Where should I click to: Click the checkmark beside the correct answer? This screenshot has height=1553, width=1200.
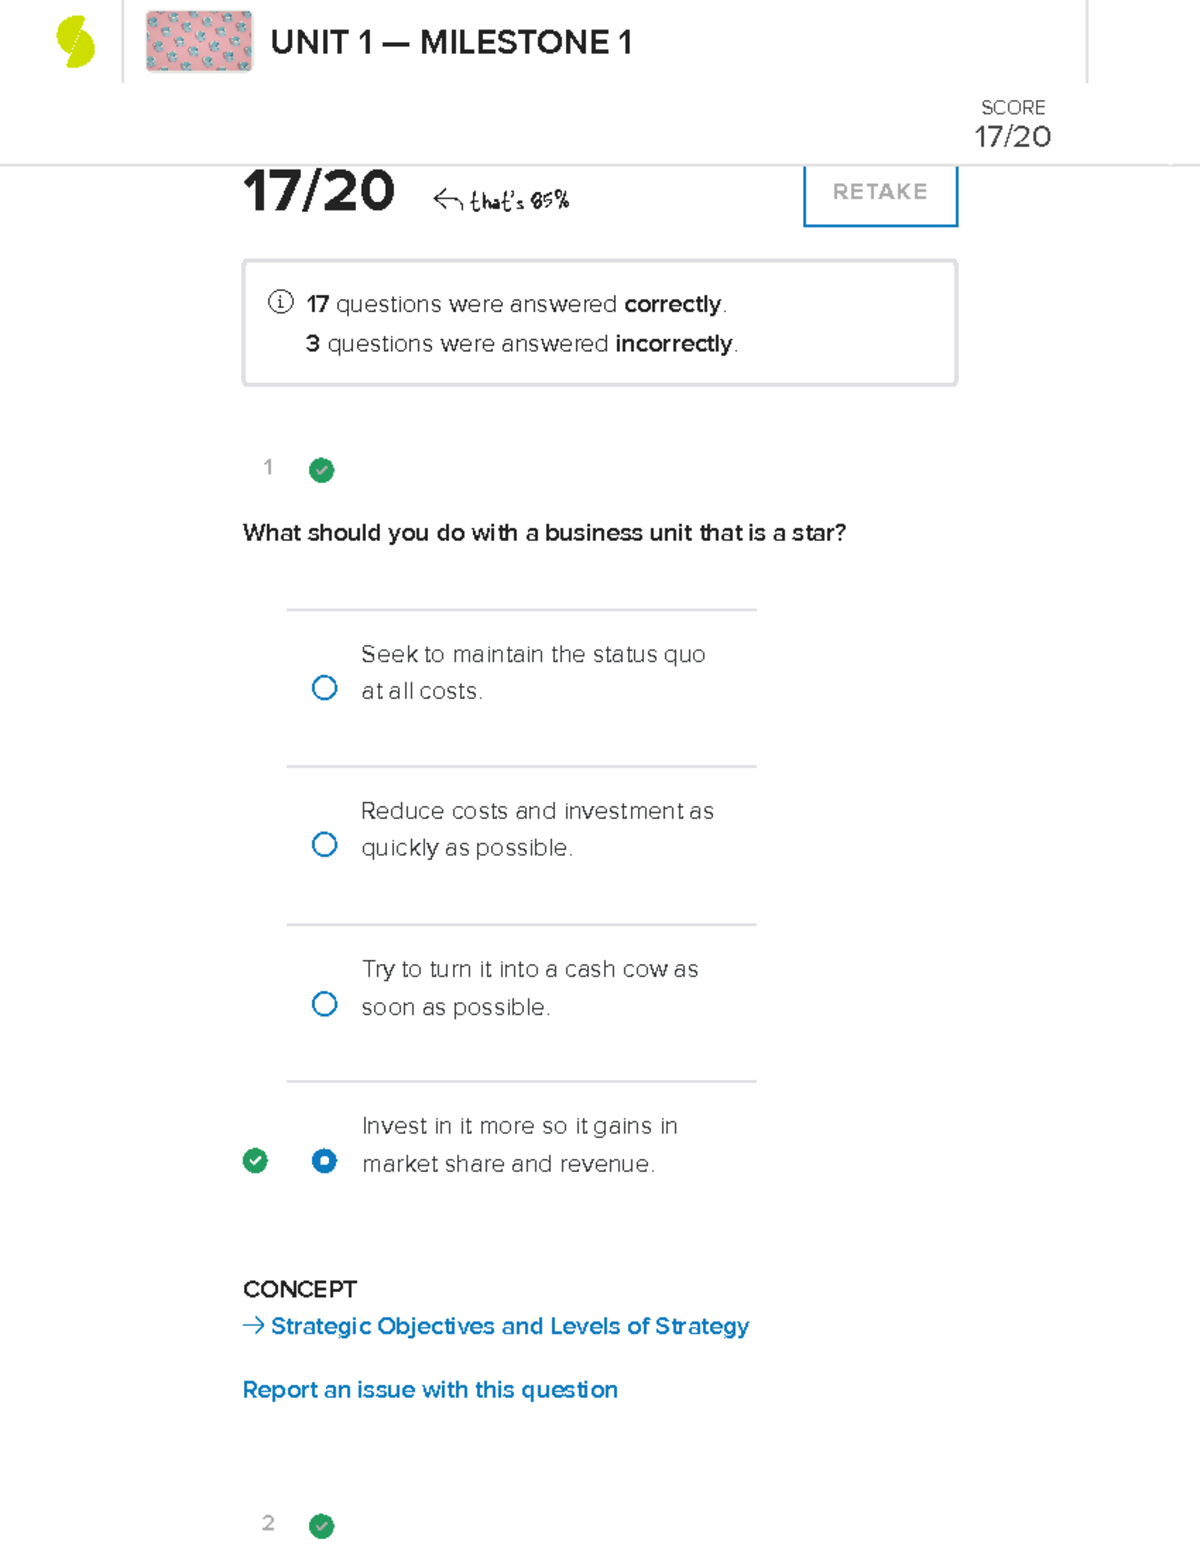coord(256,1161)
